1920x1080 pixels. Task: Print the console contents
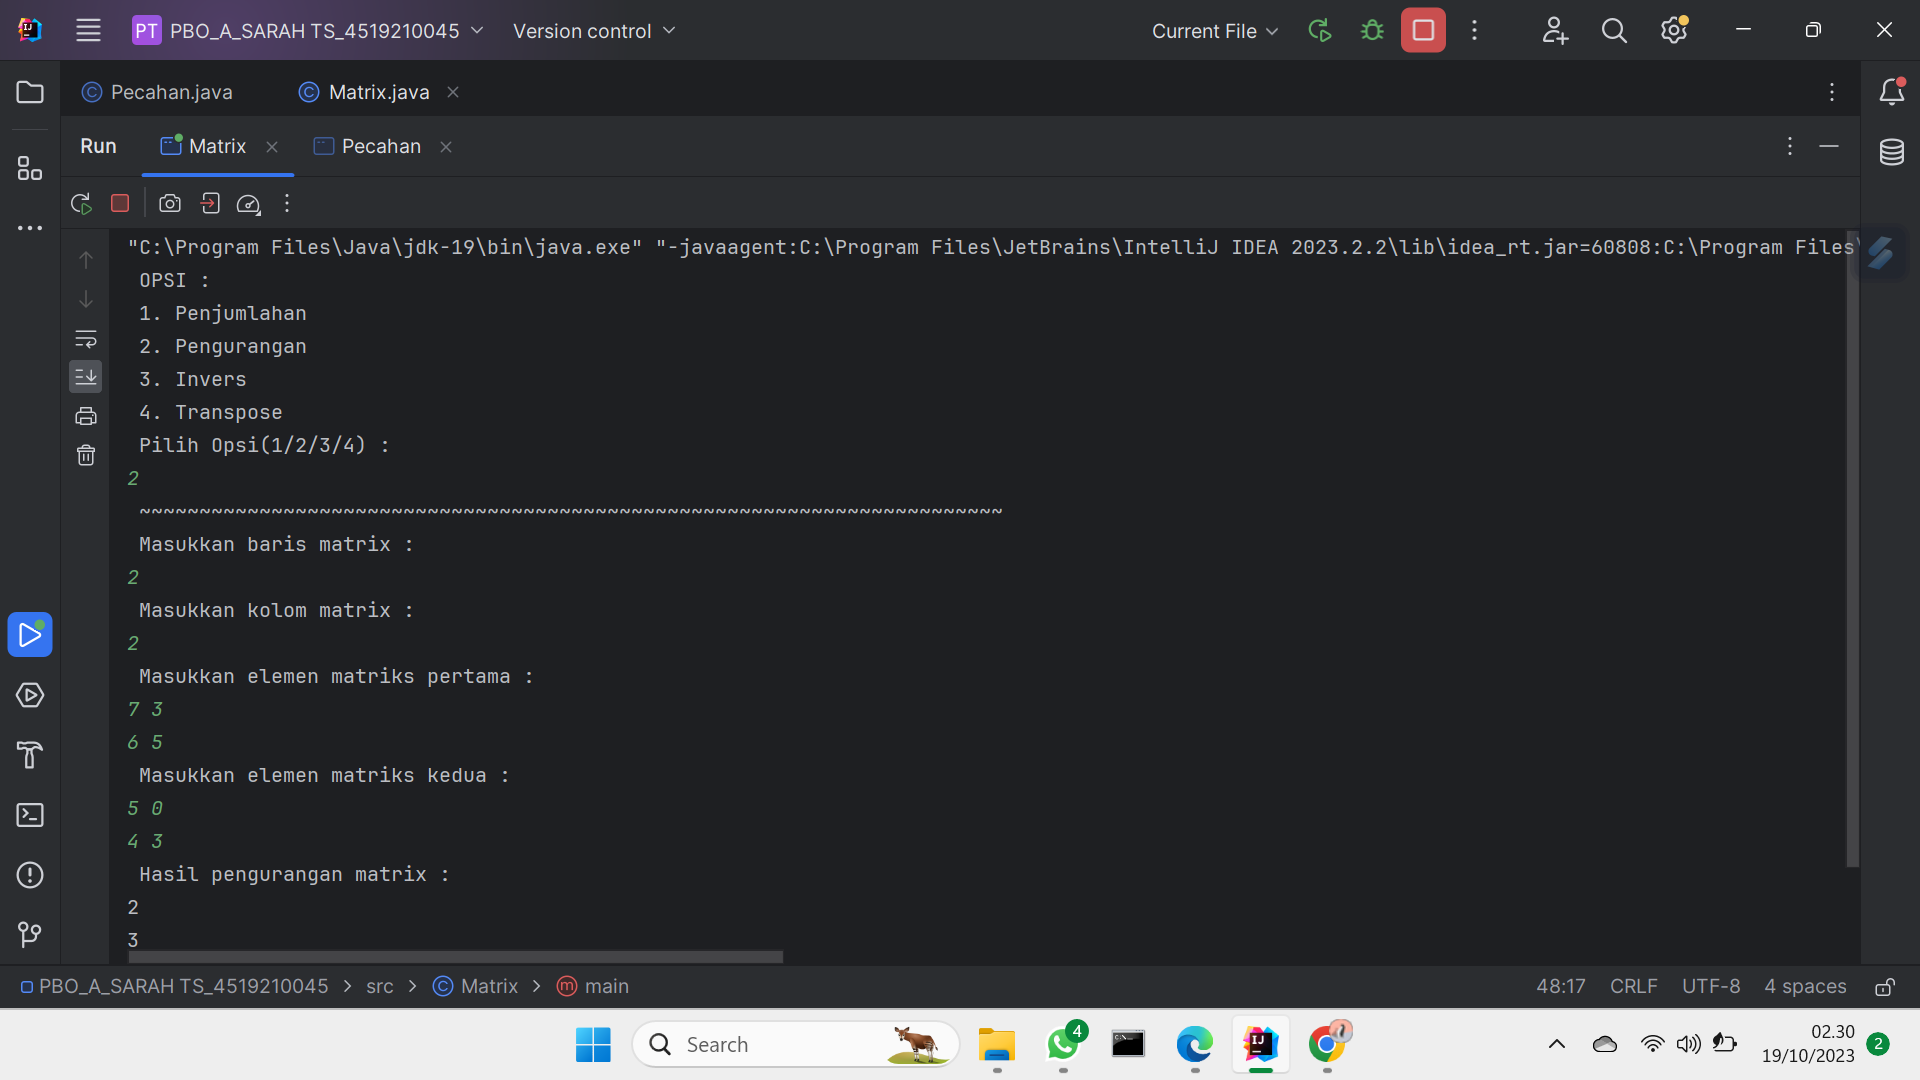pos(86,416)
